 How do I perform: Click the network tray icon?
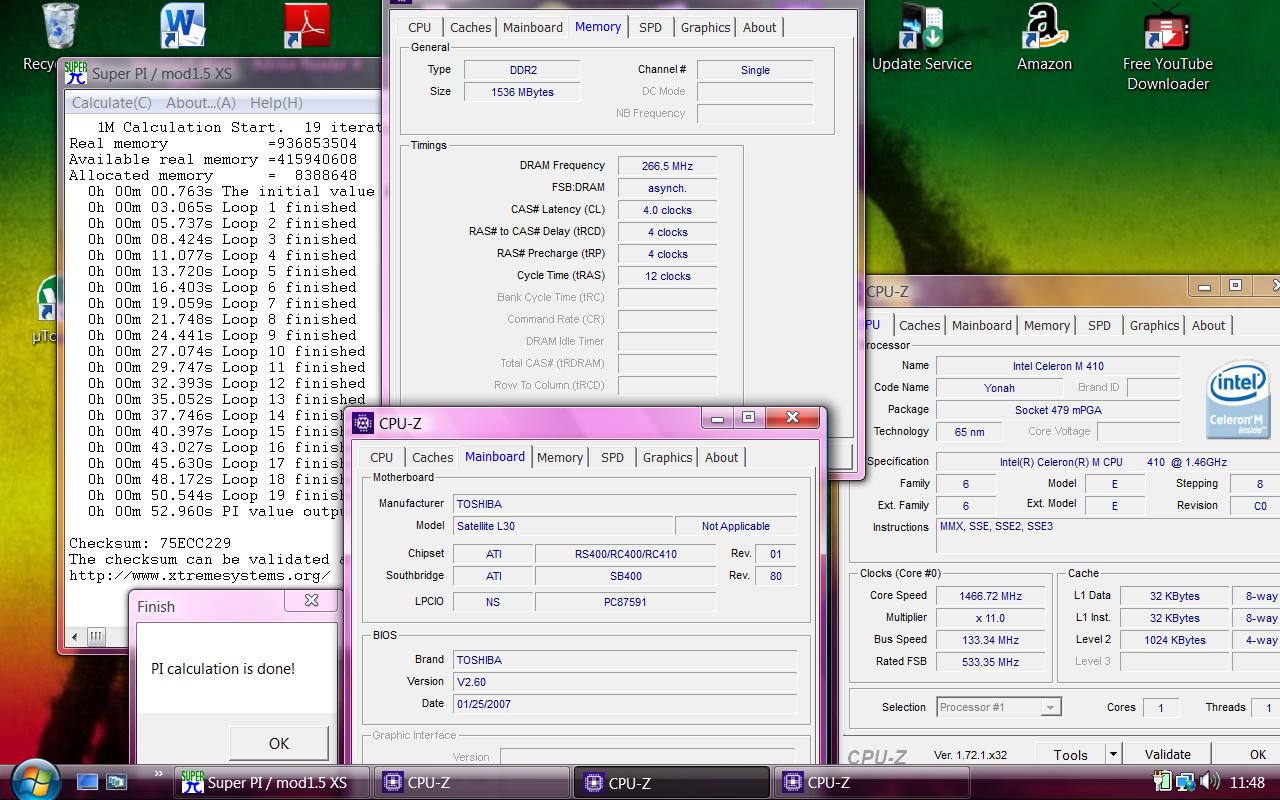click(x=1186, y=782)
